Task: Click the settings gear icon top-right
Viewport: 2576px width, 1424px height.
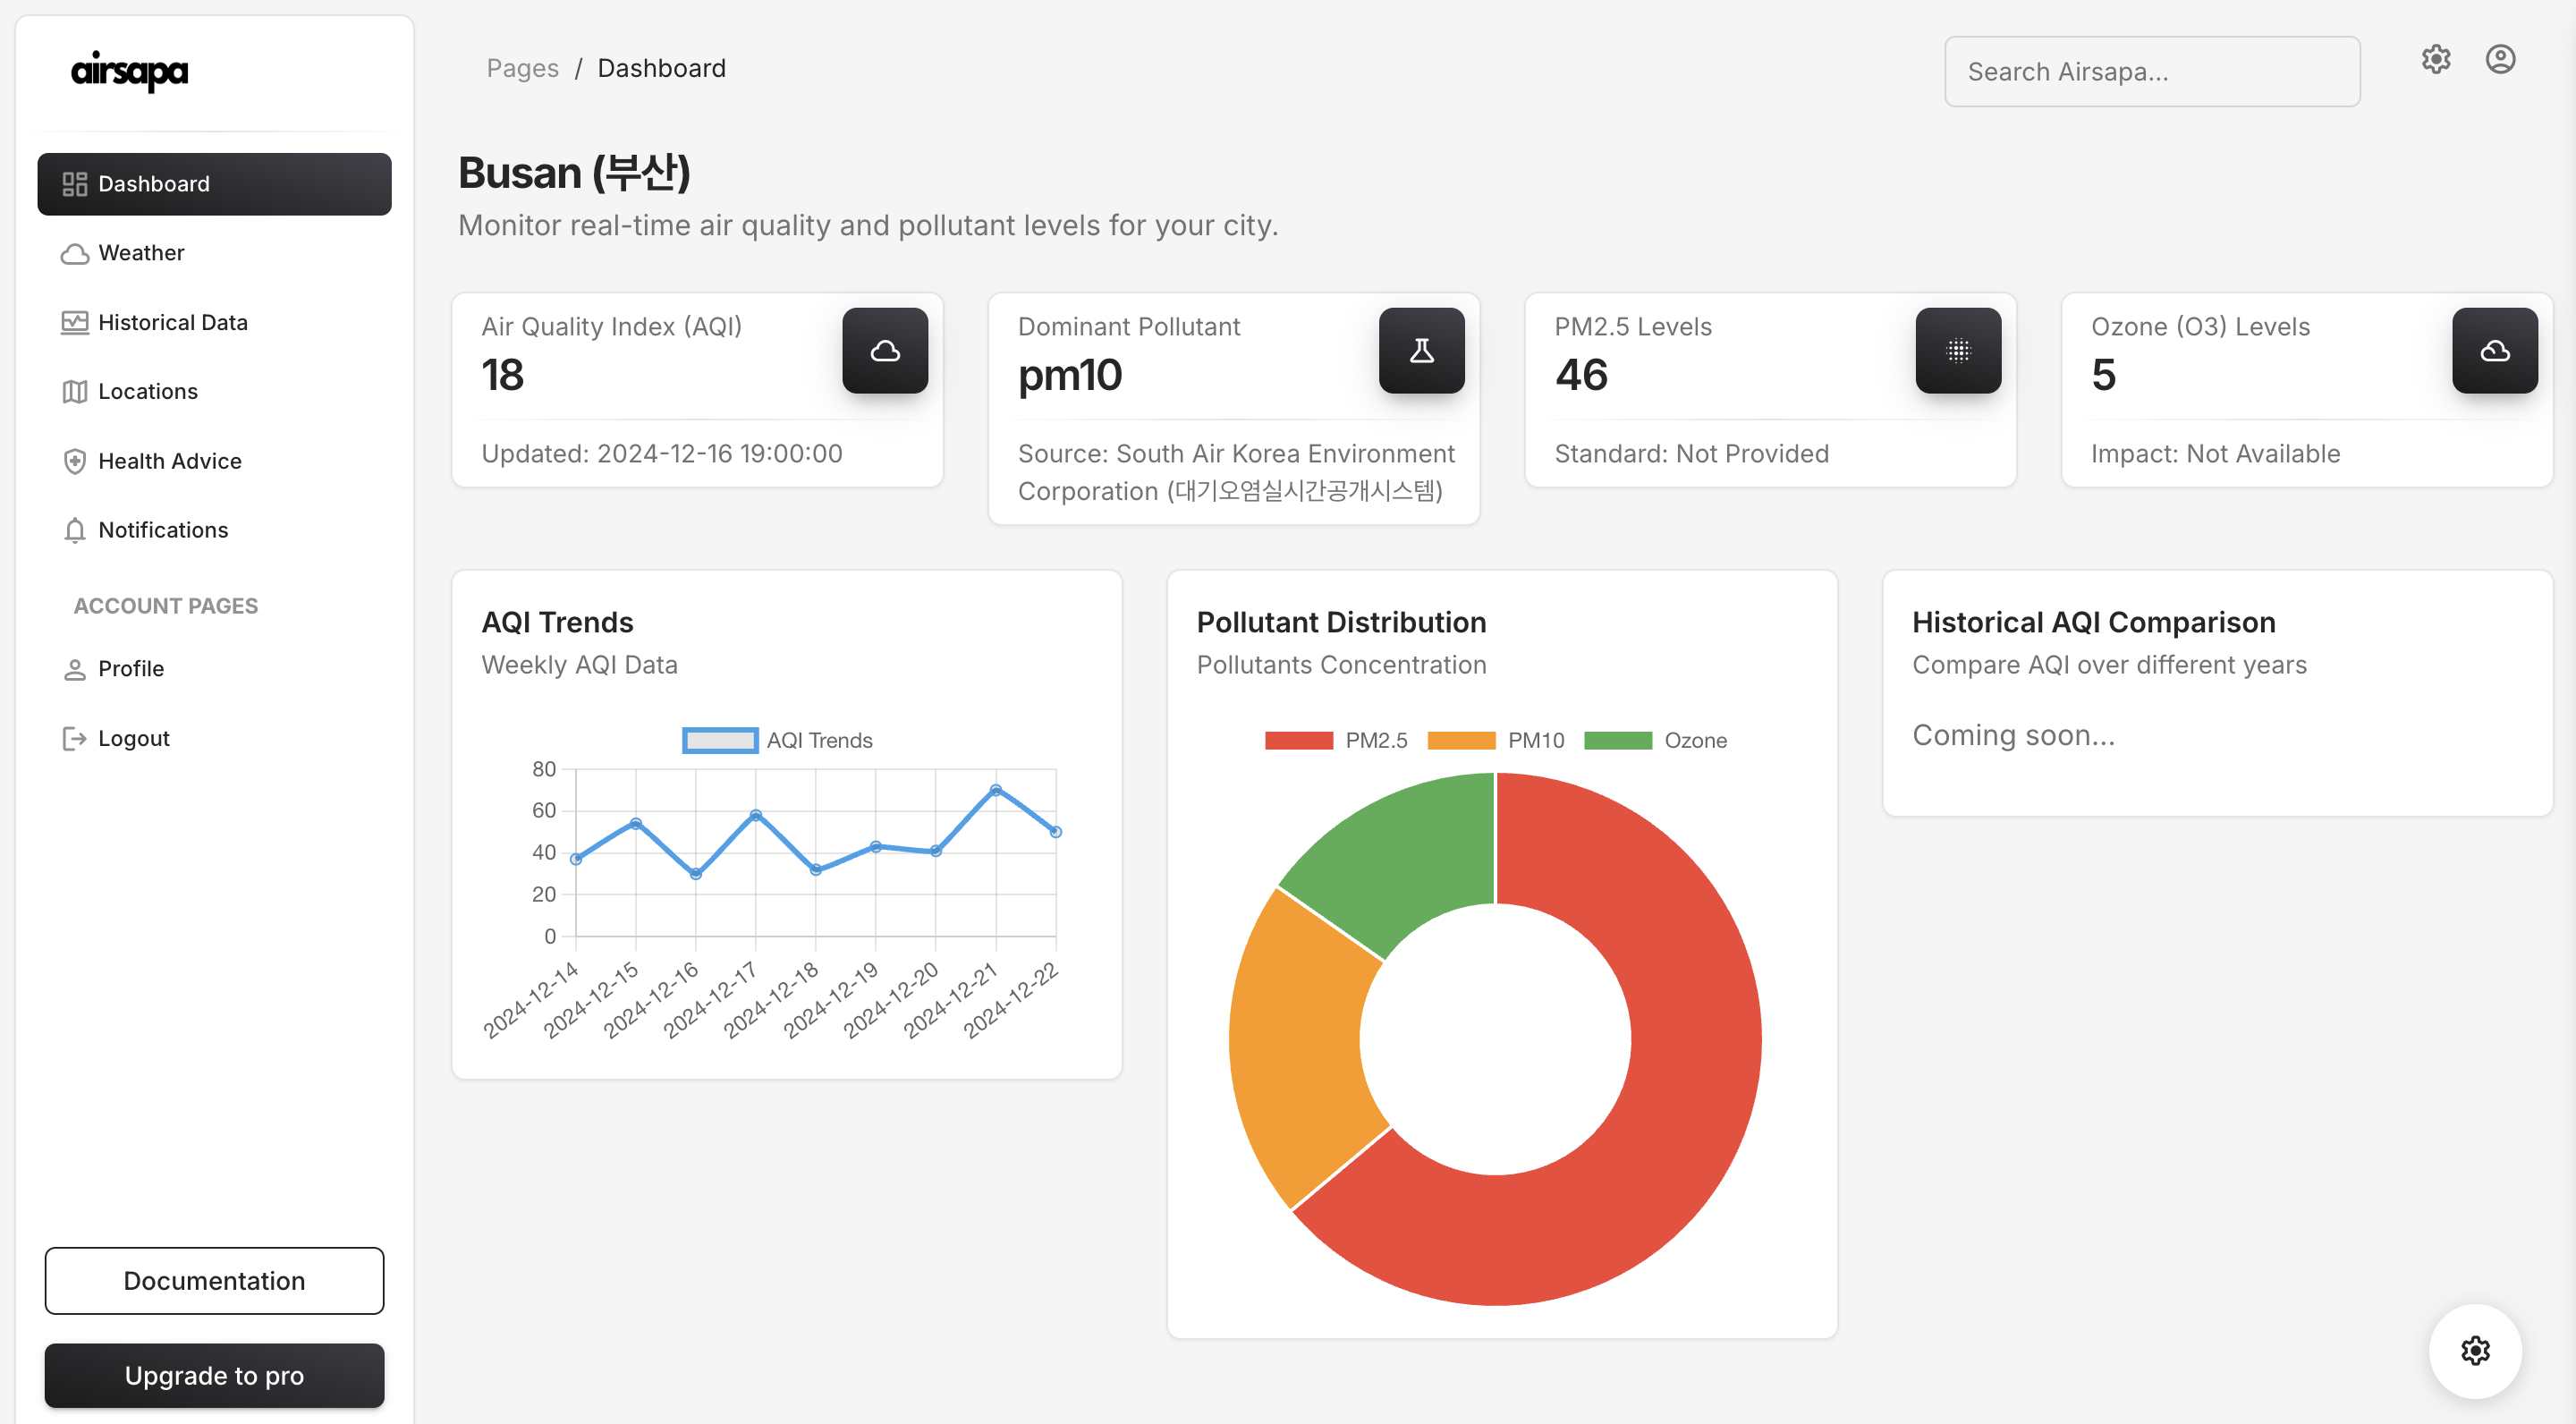Action: pyautogui.click(x=2437, y=58)
